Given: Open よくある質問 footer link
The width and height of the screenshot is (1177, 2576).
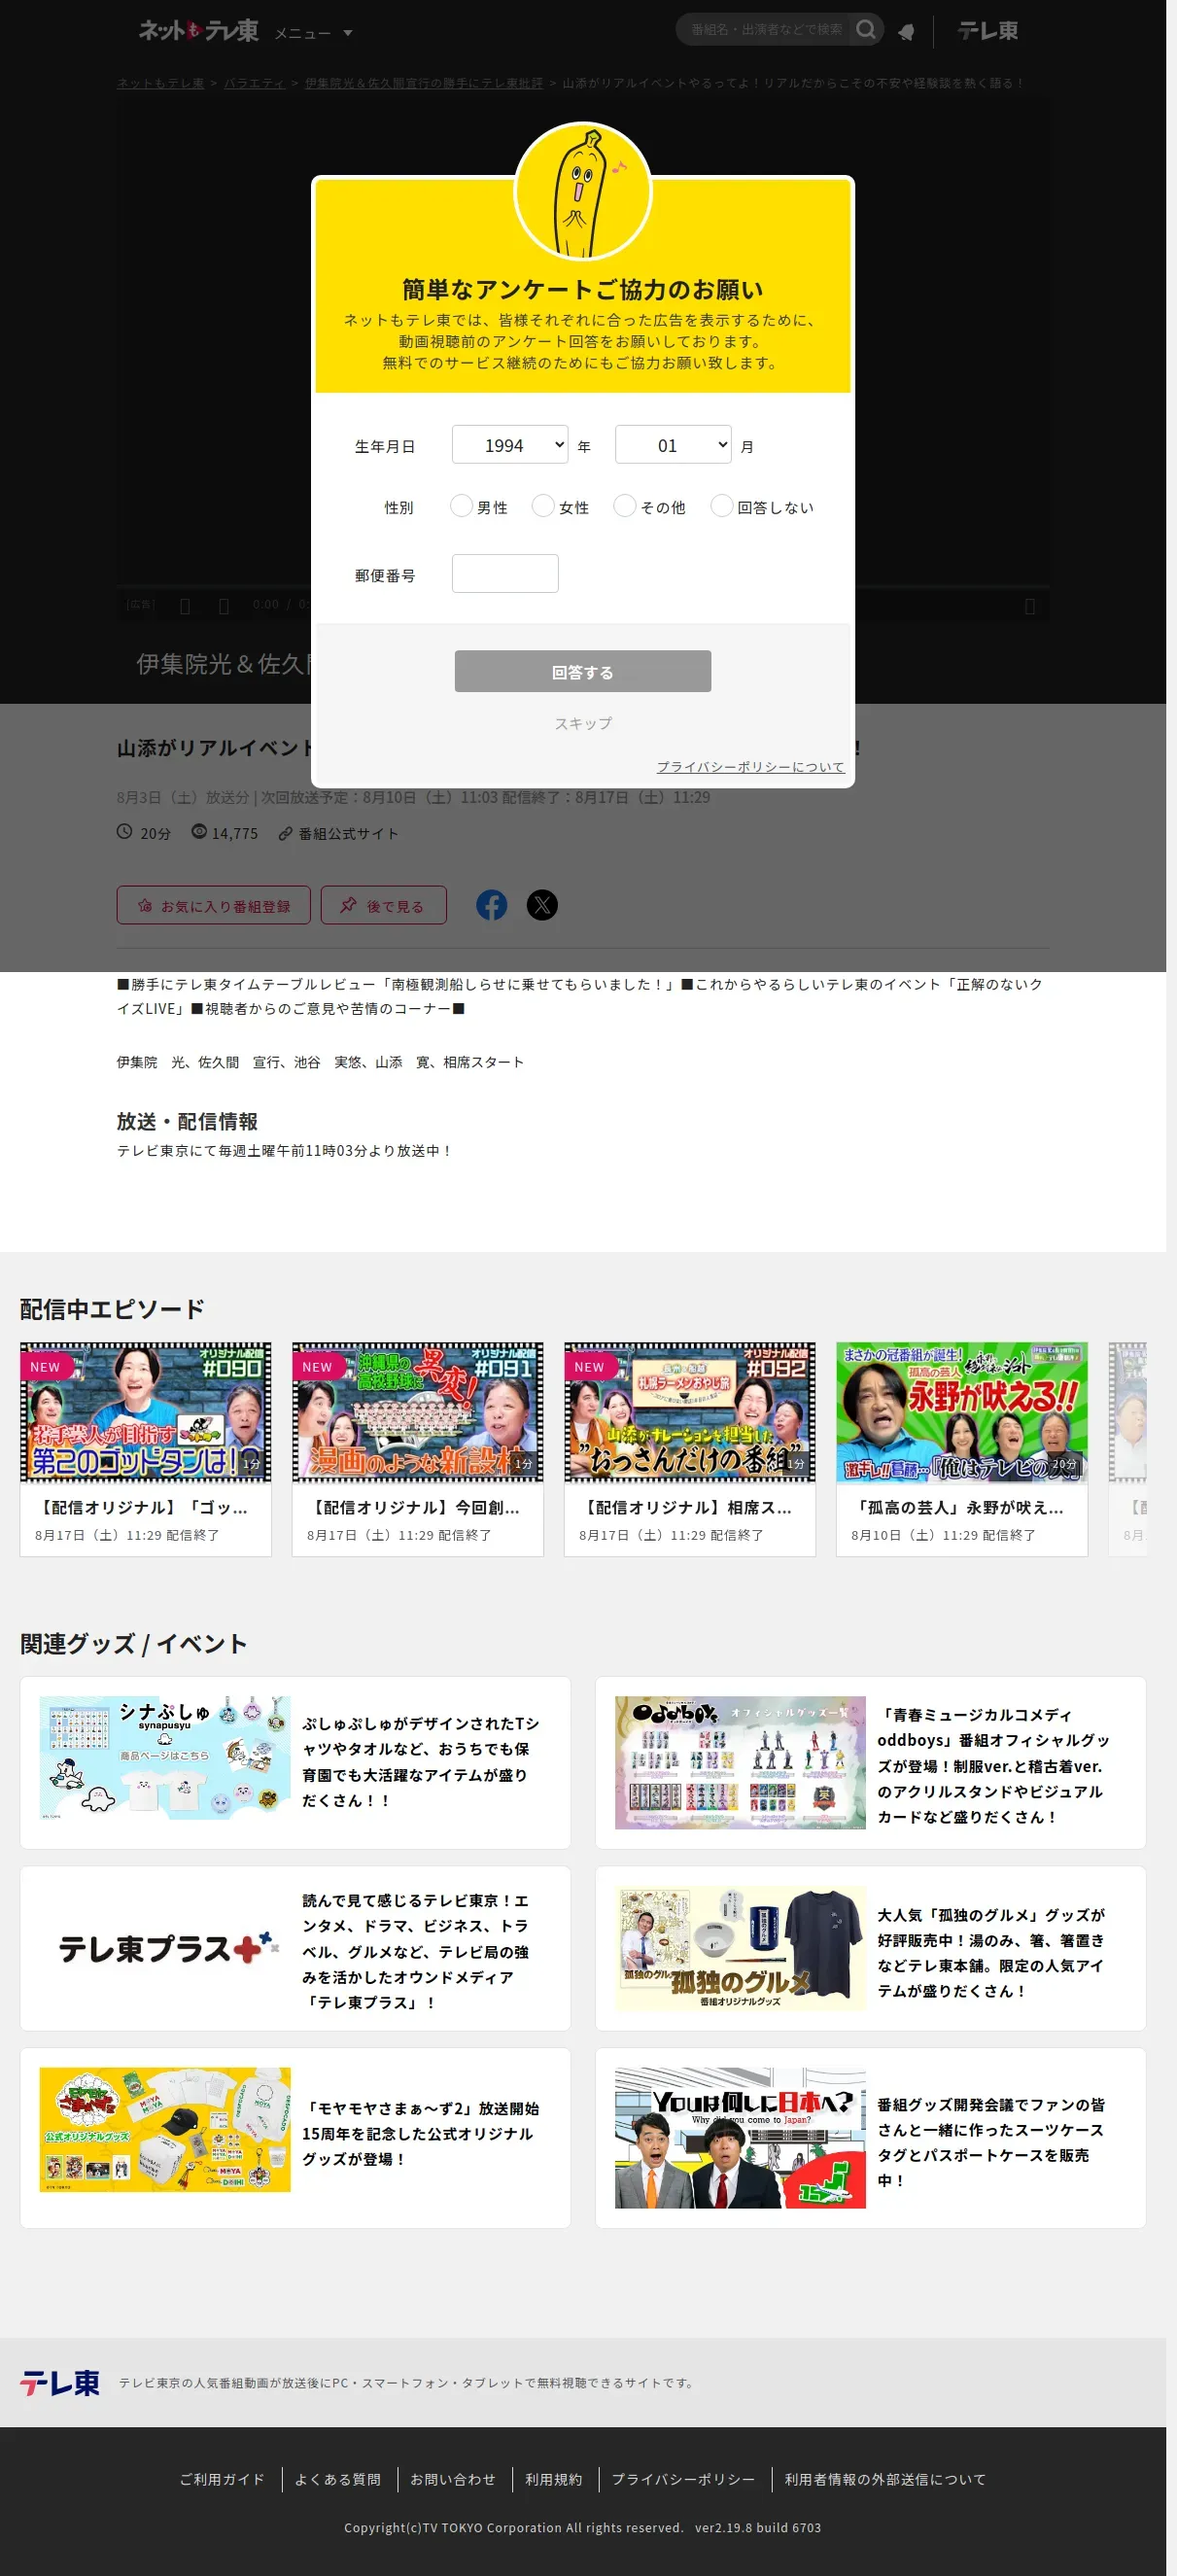Looking at the screenshot, I should pyautogui.click(x=338, y=2480).
